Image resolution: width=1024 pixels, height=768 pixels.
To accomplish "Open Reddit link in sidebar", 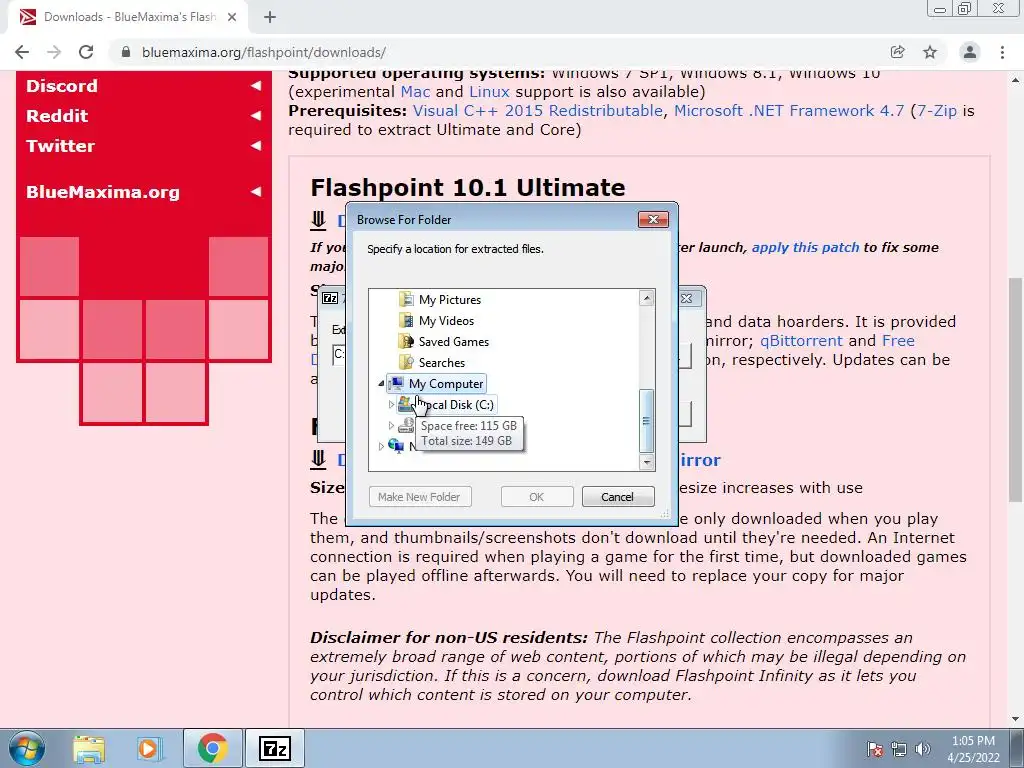I will [57, 116].
